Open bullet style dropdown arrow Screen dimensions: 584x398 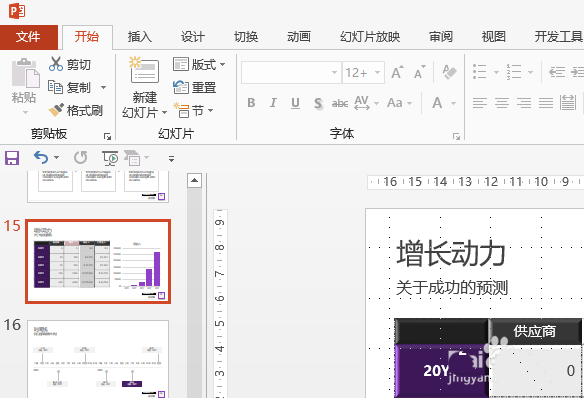[x=496, y=72]
